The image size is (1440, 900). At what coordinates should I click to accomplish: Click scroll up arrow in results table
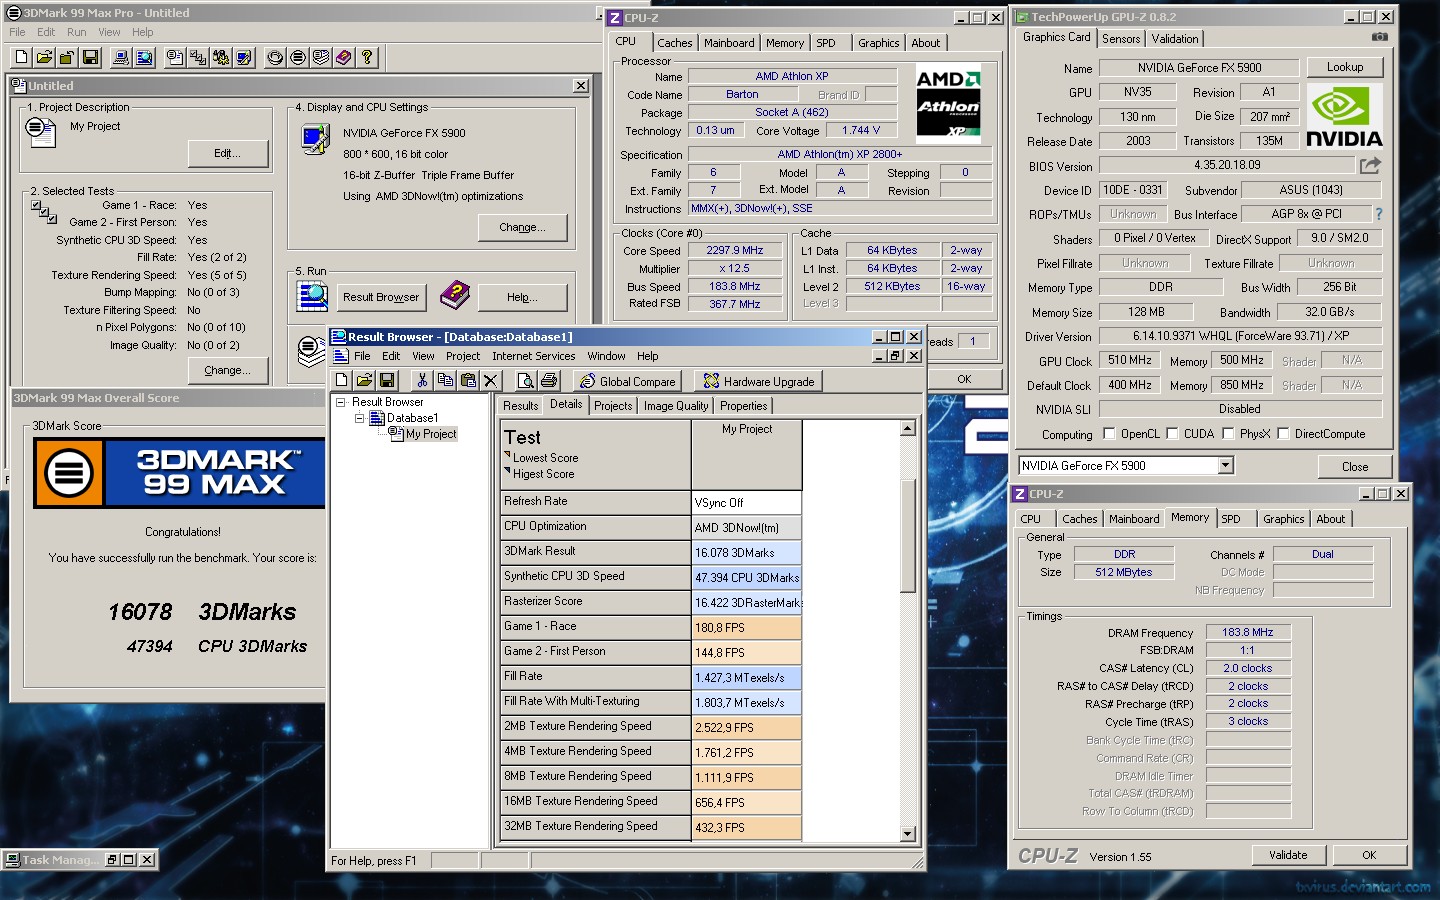908,428
